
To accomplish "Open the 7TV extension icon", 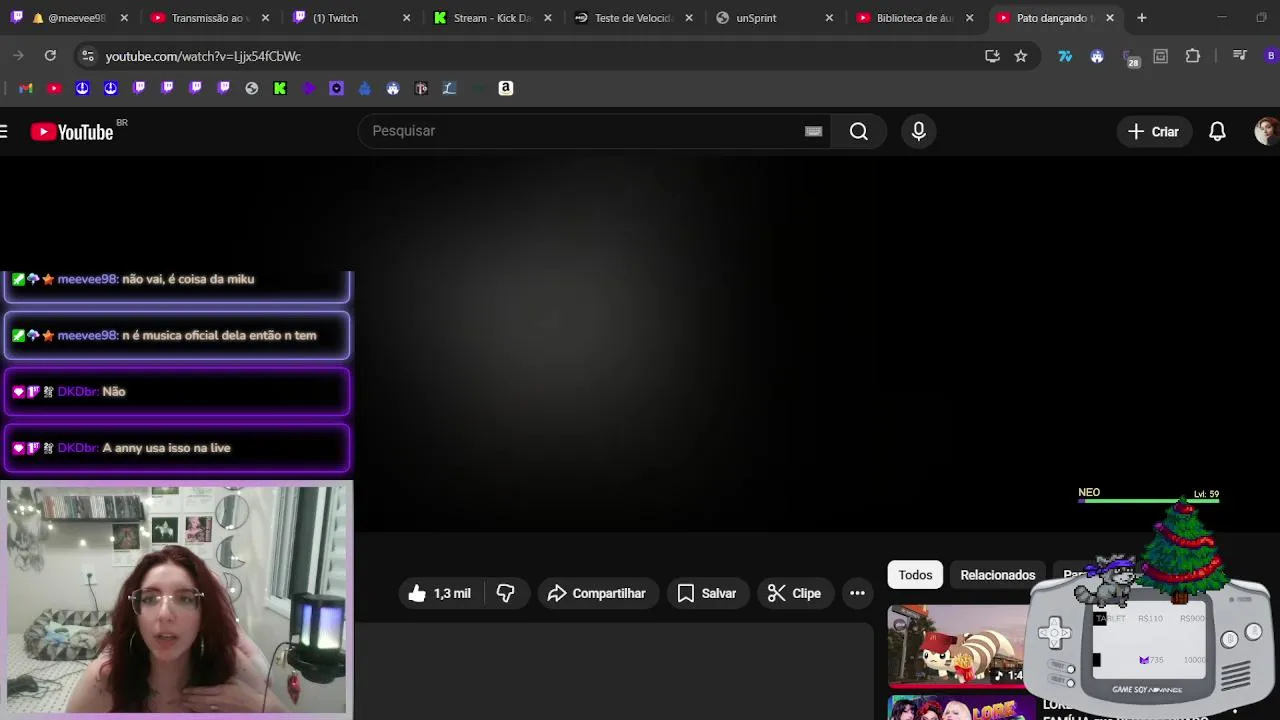I will pyautogui.click(x=1065, y=56).
